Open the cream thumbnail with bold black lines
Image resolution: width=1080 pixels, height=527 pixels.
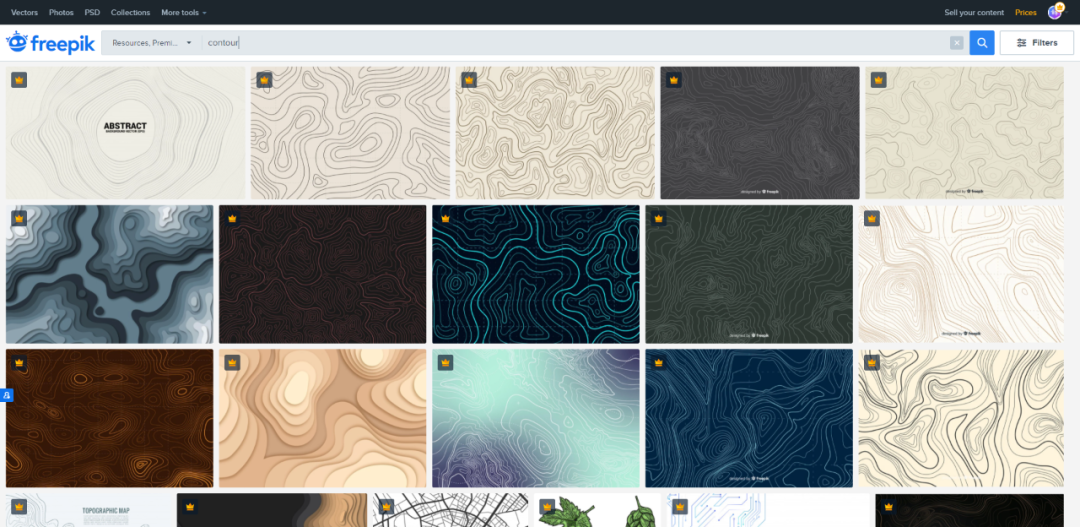pyautogui.click(x=961, y=418)
